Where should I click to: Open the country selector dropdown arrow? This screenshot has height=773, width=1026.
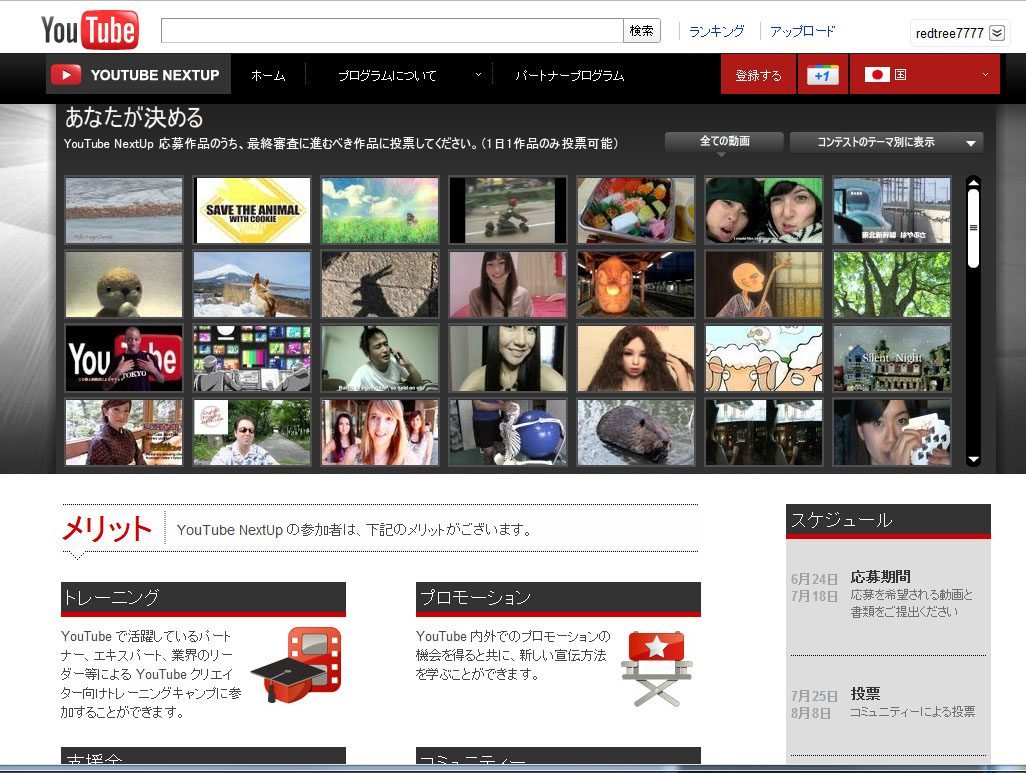pyautogui.click(x=985, y=75)
